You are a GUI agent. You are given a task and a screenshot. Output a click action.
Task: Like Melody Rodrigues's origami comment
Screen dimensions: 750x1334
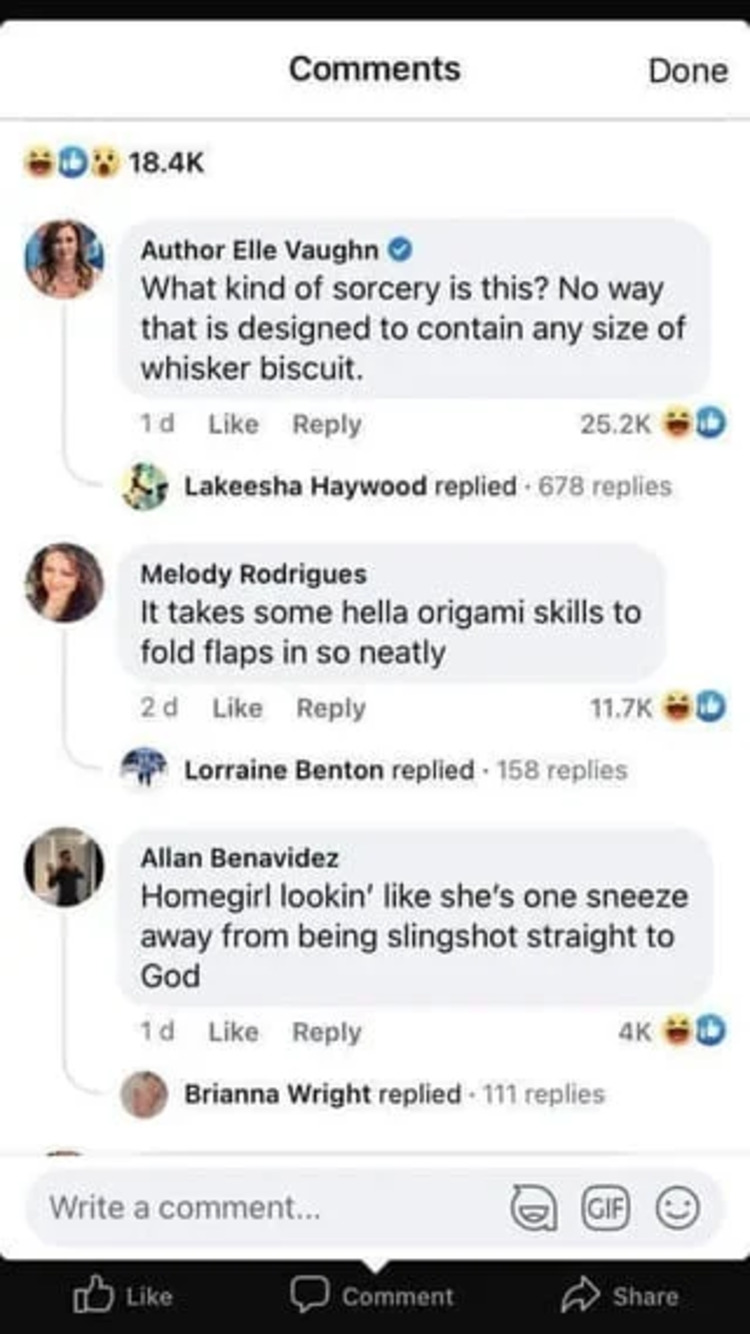pos(237,708)
